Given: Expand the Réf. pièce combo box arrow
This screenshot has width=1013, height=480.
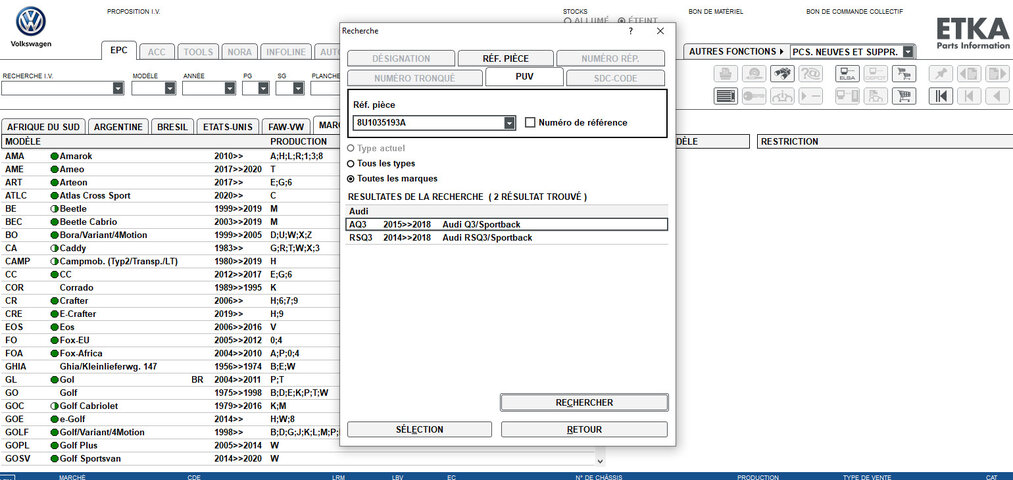Looking at the screenshot, I should [509, 123].
